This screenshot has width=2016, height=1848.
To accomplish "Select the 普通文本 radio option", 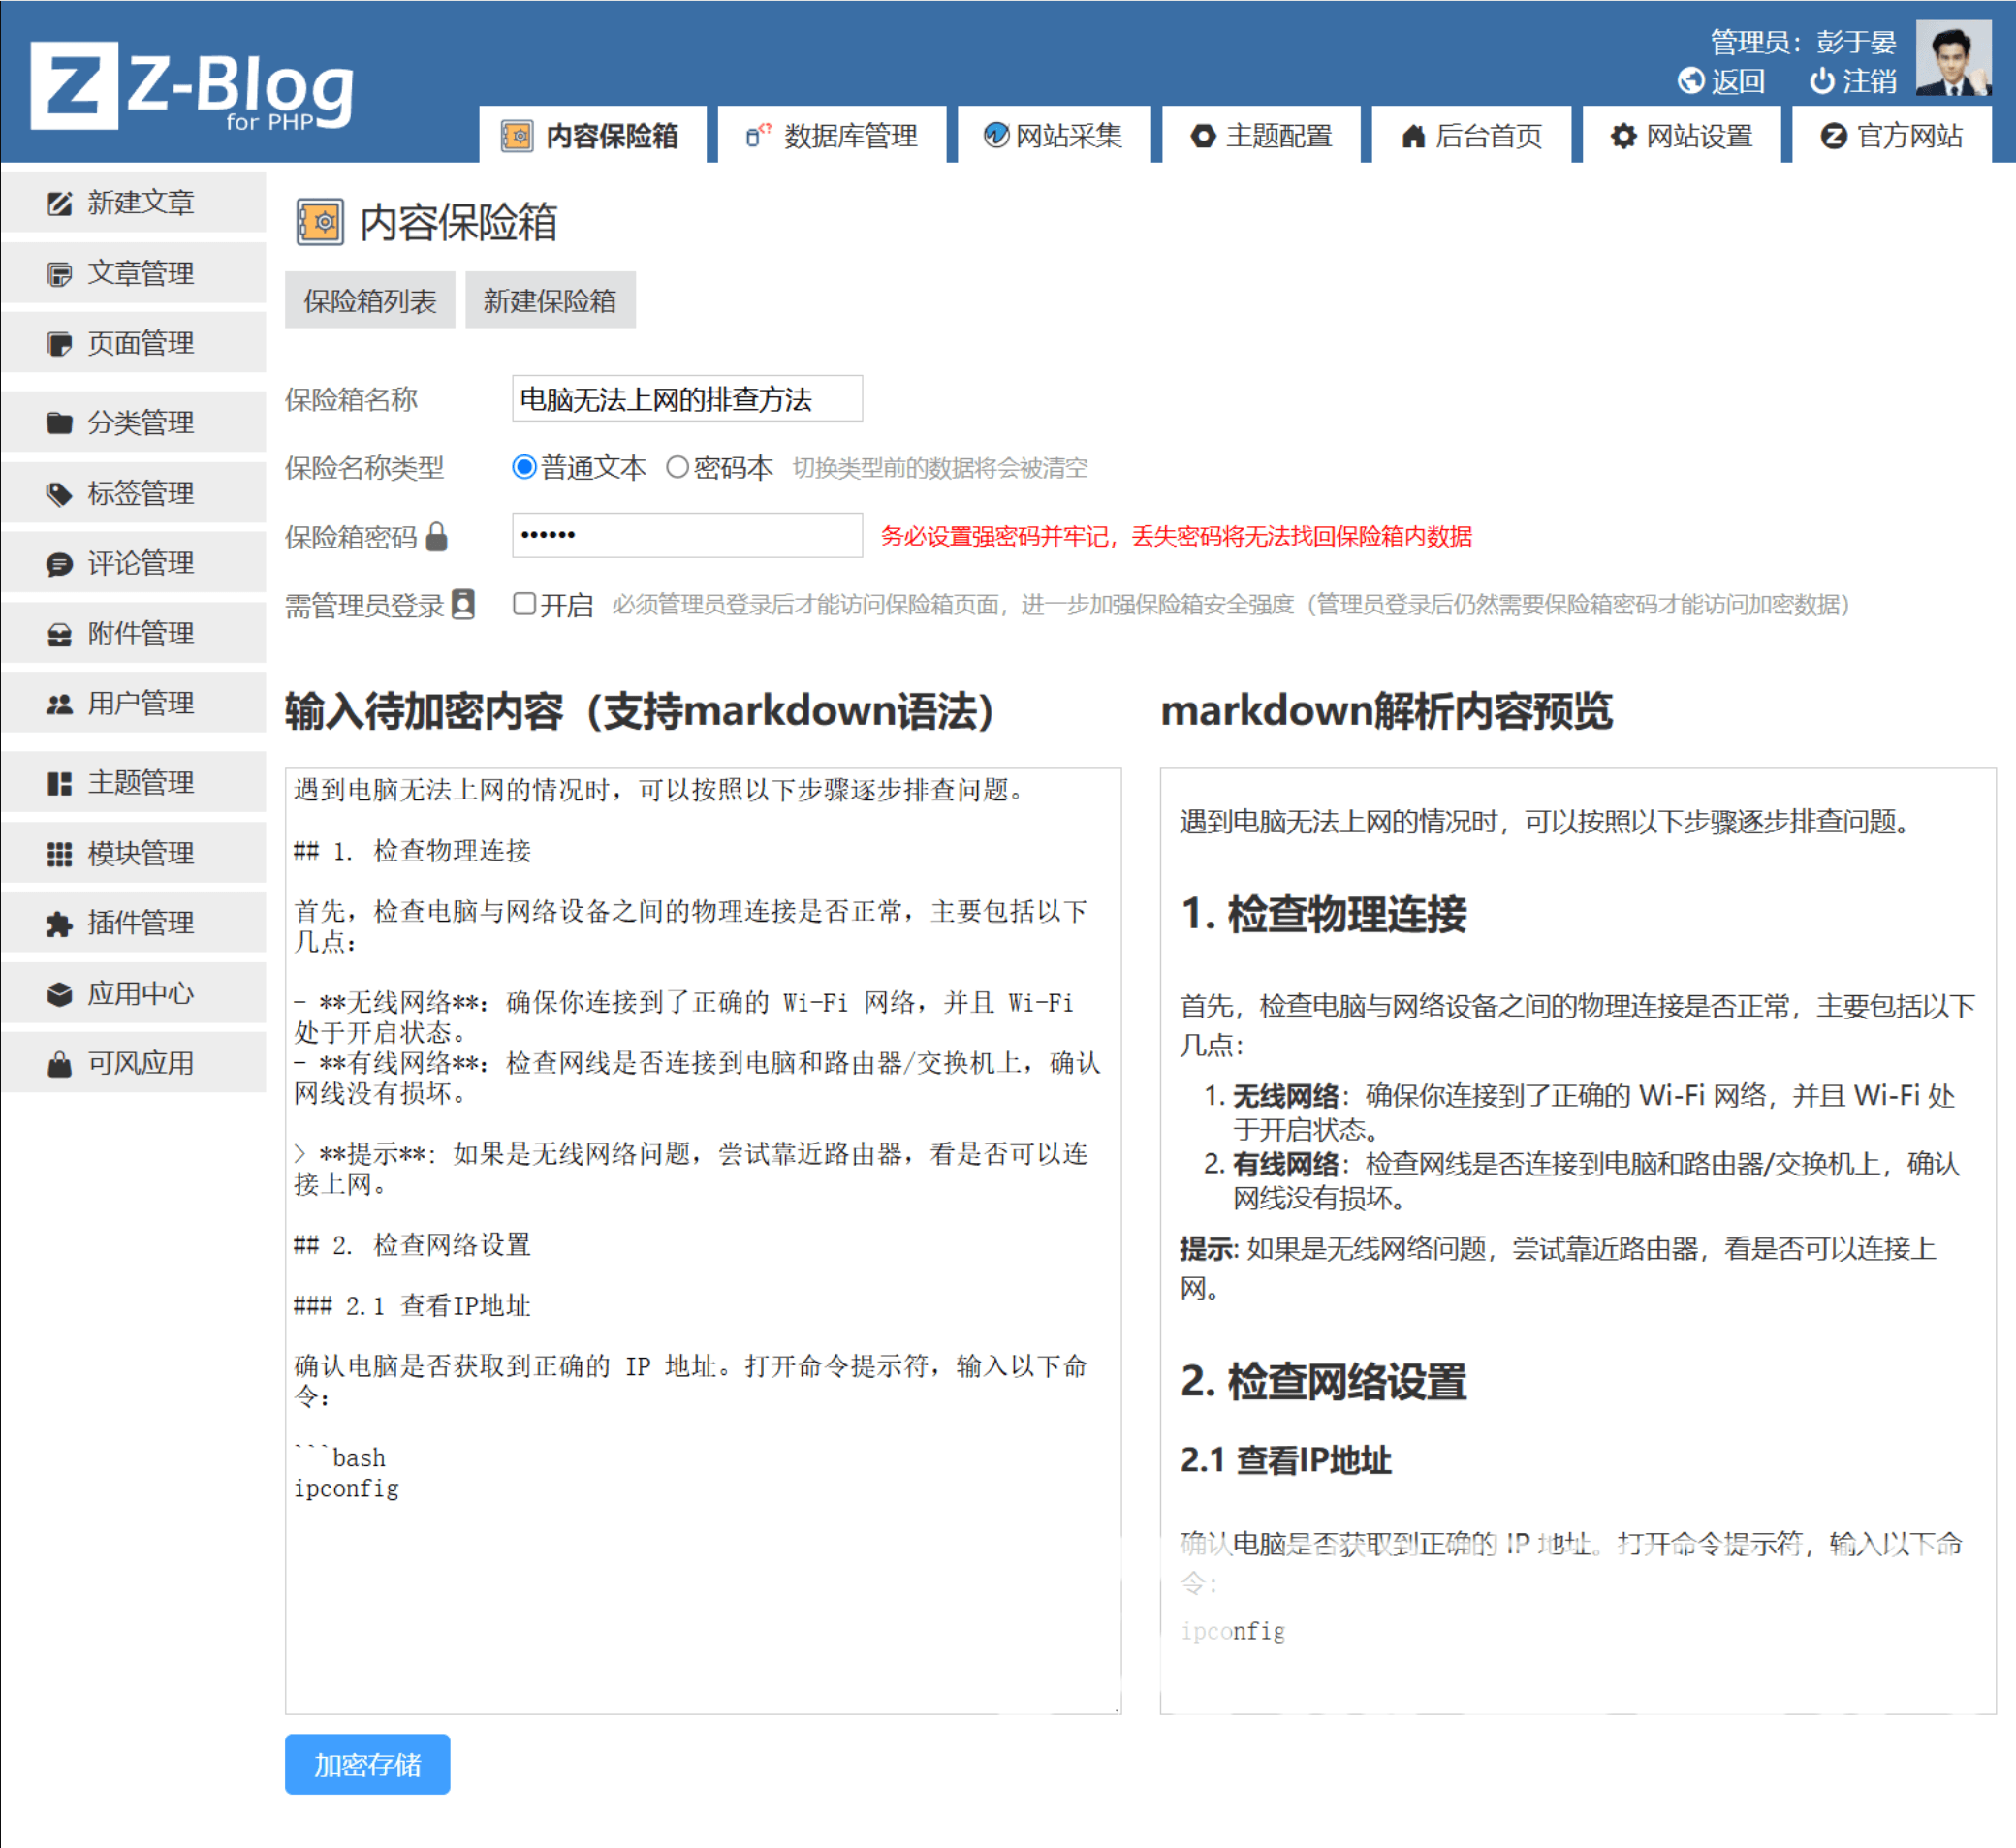I will pyautogui.click(x=524, y=467).
